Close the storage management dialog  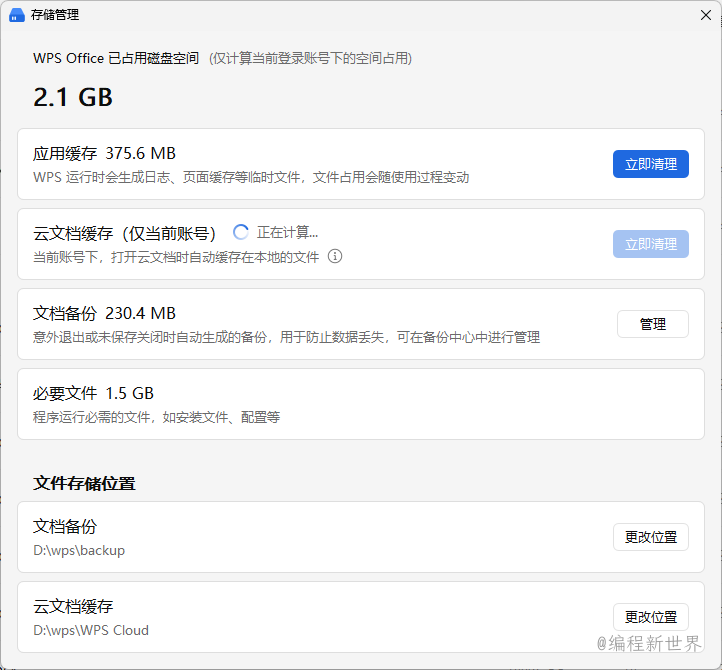[x=705, y=15]
